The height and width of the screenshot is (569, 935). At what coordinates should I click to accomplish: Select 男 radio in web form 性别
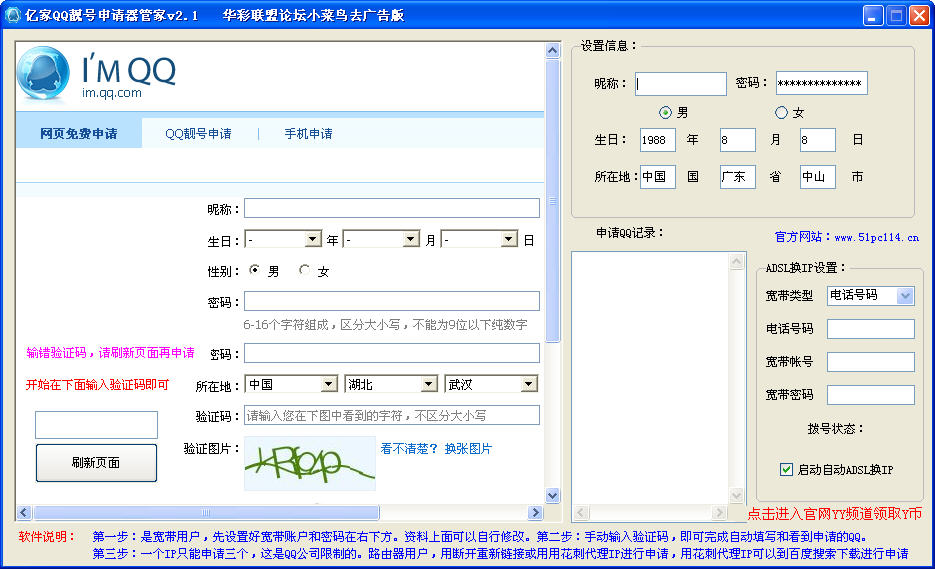(x=255, y=270)
